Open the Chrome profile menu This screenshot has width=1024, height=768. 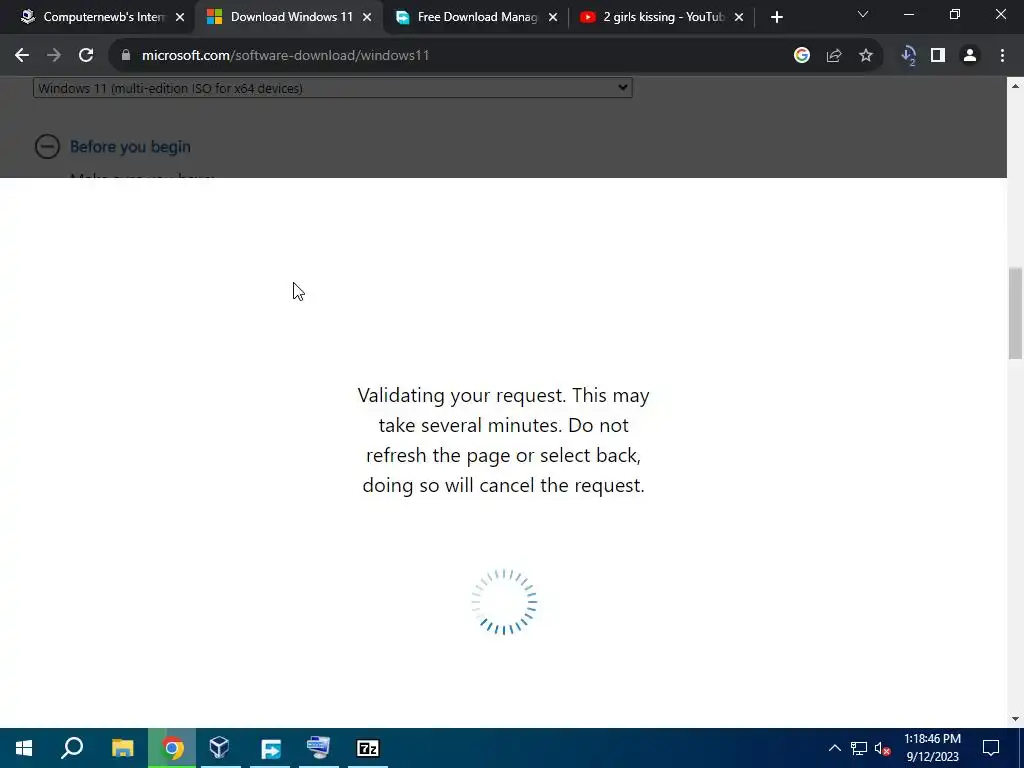970,56
